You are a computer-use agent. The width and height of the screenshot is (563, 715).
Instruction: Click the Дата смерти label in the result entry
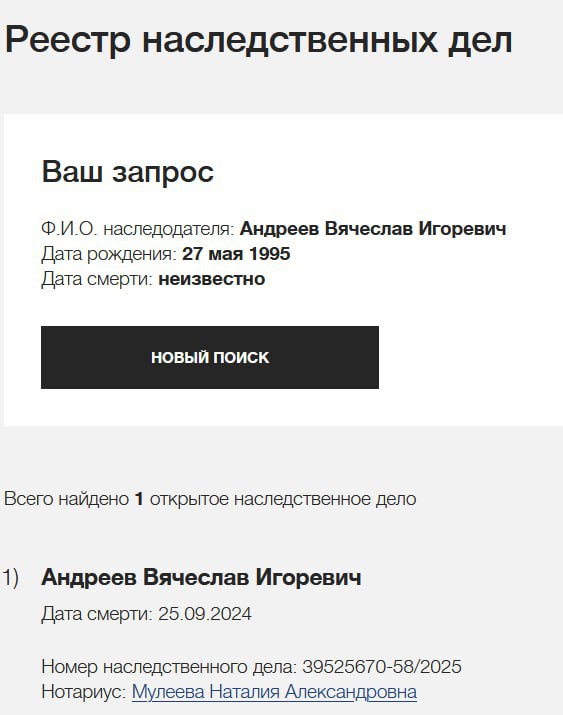click(97, 614)
